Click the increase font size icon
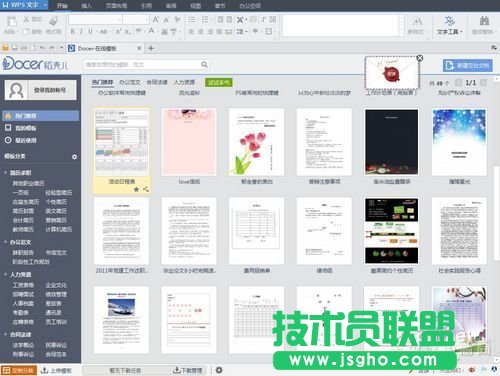Viewport: 500px width, 376px height. pyautogui.click(x=156, y=20)
